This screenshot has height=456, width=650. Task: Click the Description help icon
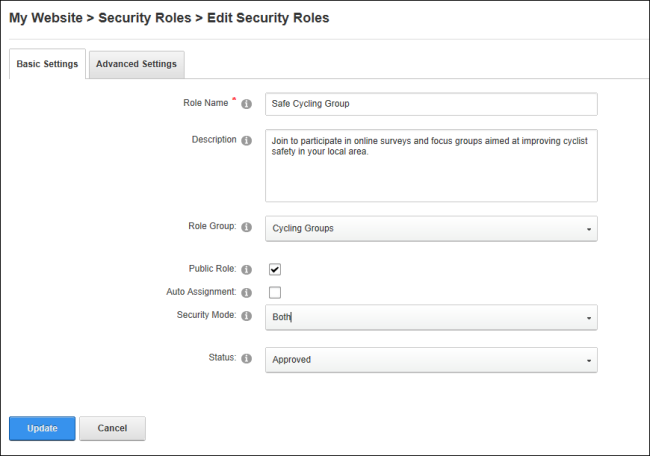click(247, 141)
